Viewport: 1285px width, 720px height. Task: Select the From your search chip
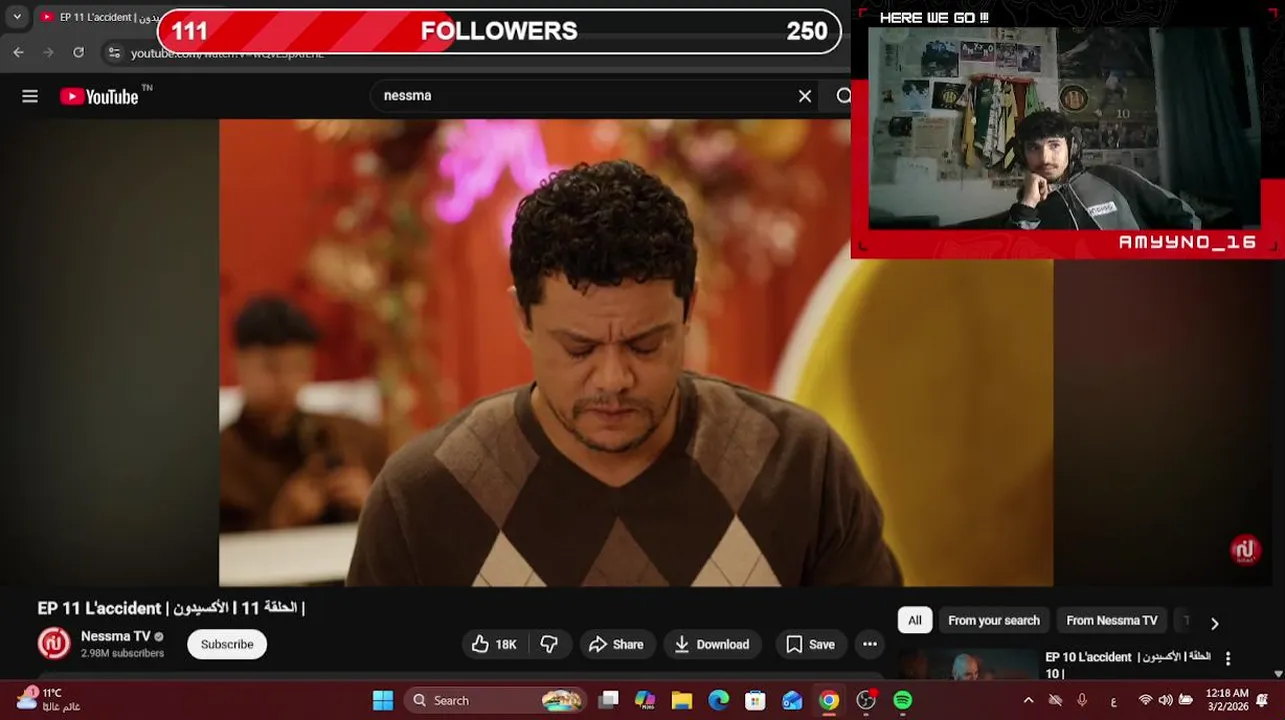tap(994, 620)
